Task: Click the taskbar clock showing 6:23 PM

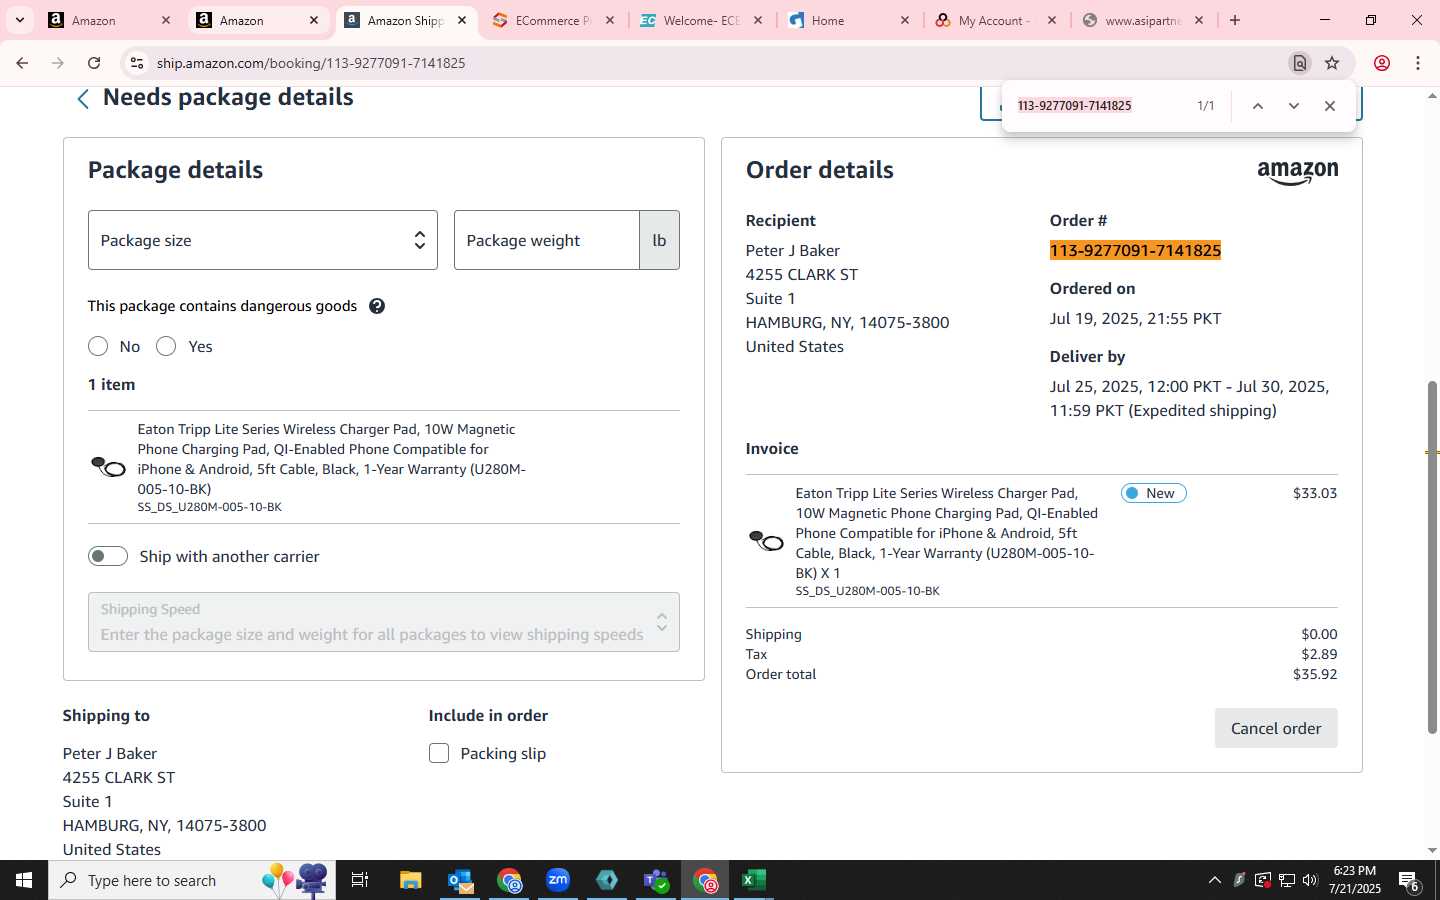Action: pos(1355,880)
